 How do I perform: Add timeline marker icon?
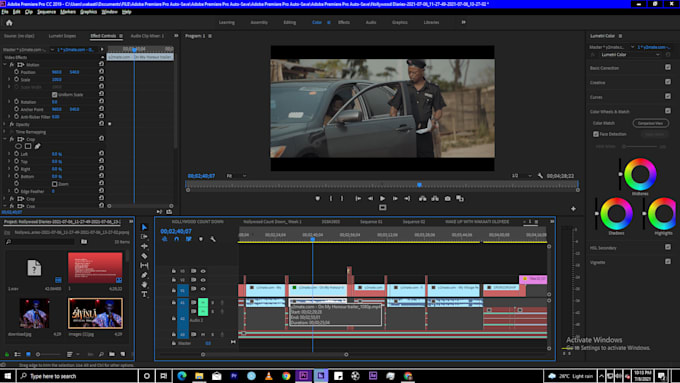(201, 239)
